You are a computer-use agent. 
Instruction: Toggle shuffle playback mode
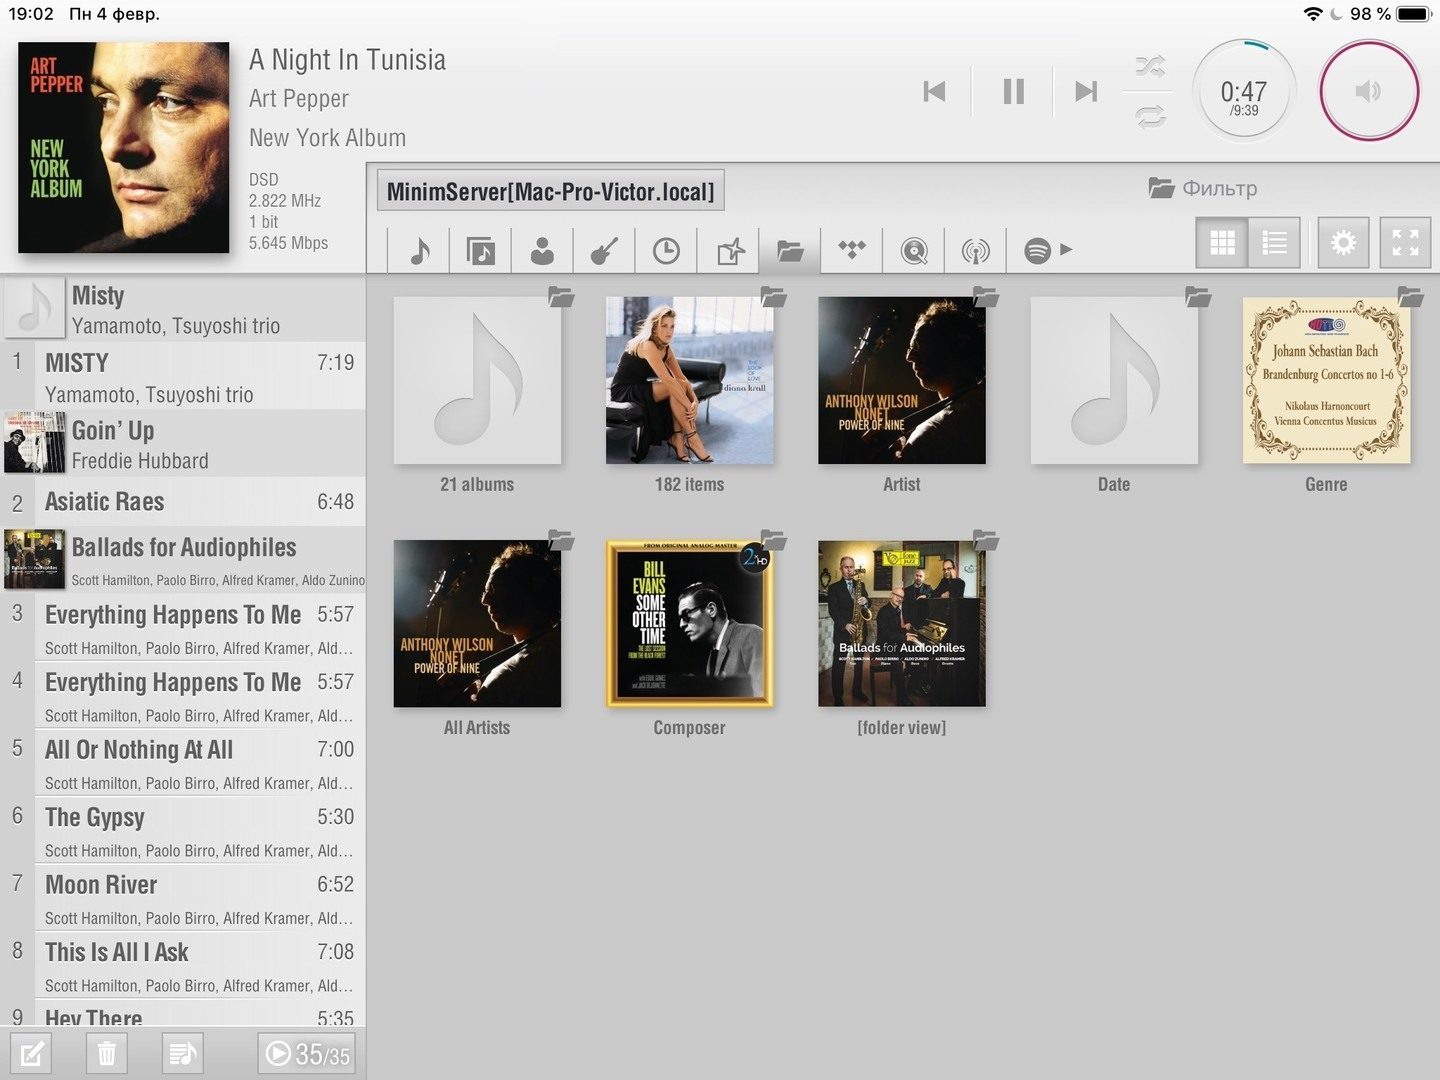click(x=1150, y=67)
